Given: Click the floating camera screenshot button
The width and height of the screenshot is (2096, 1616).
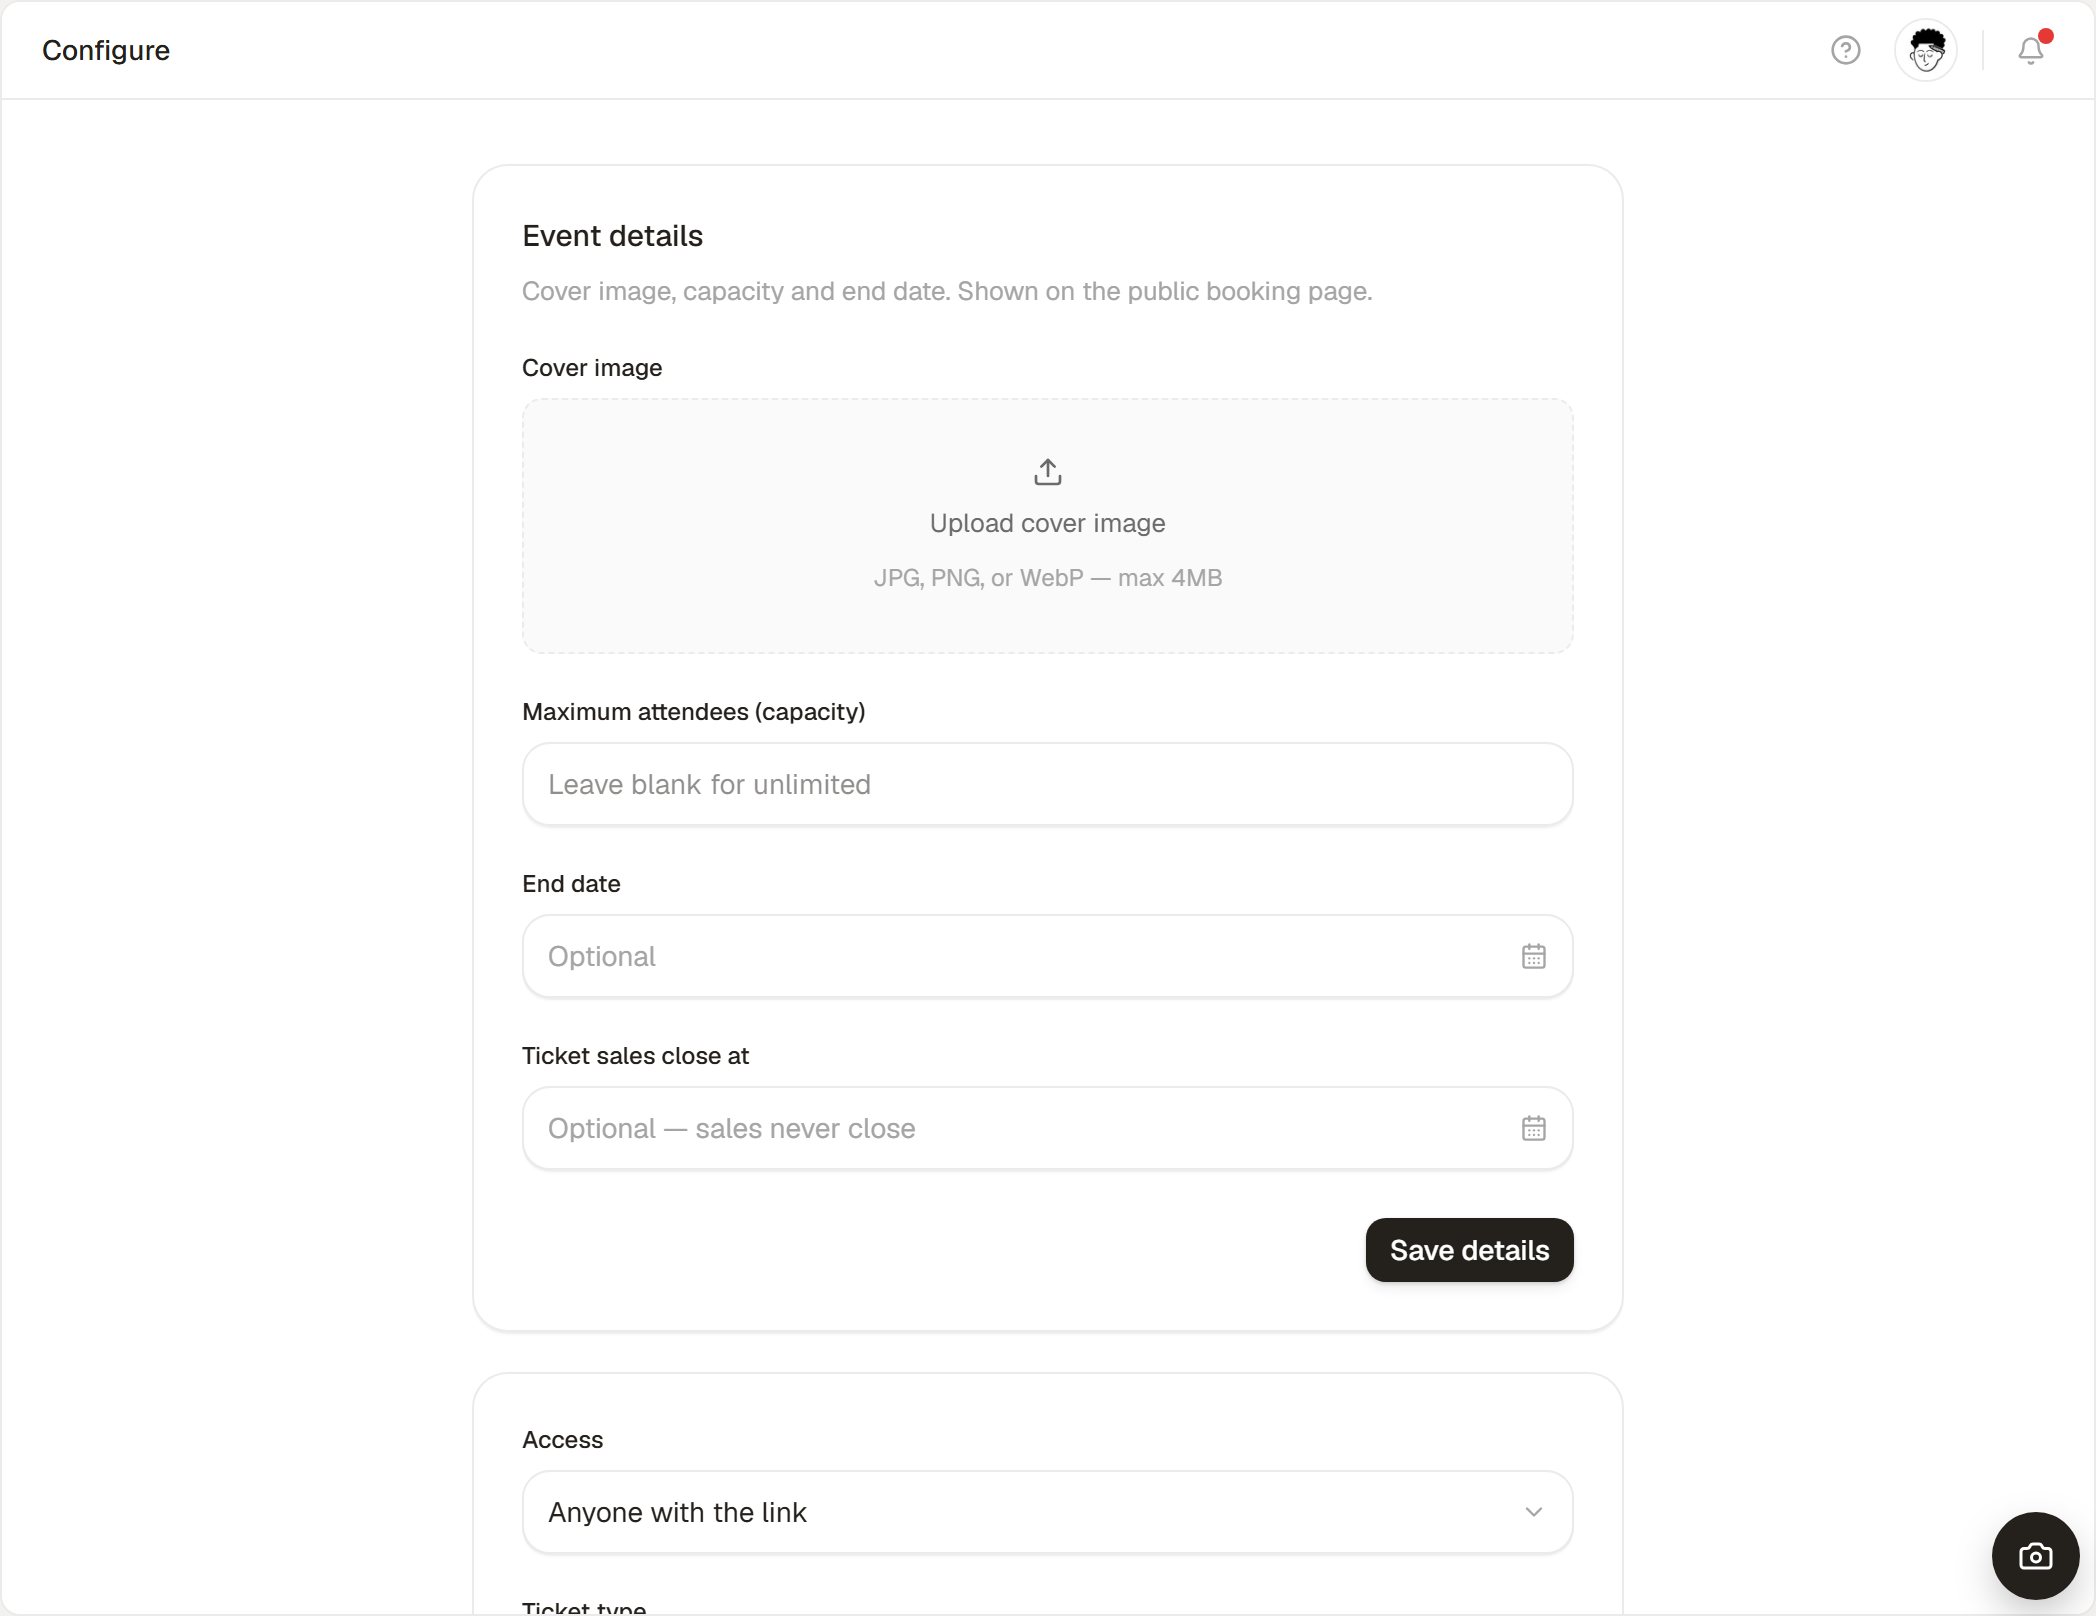Looking at the screenshot, I should [2035, 1556].
